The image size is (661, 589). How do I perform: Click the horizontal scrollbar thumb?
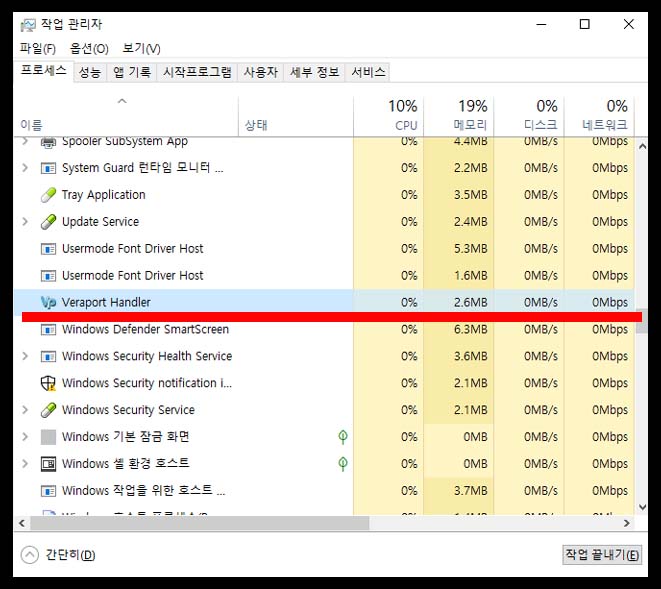coord(200,523)
